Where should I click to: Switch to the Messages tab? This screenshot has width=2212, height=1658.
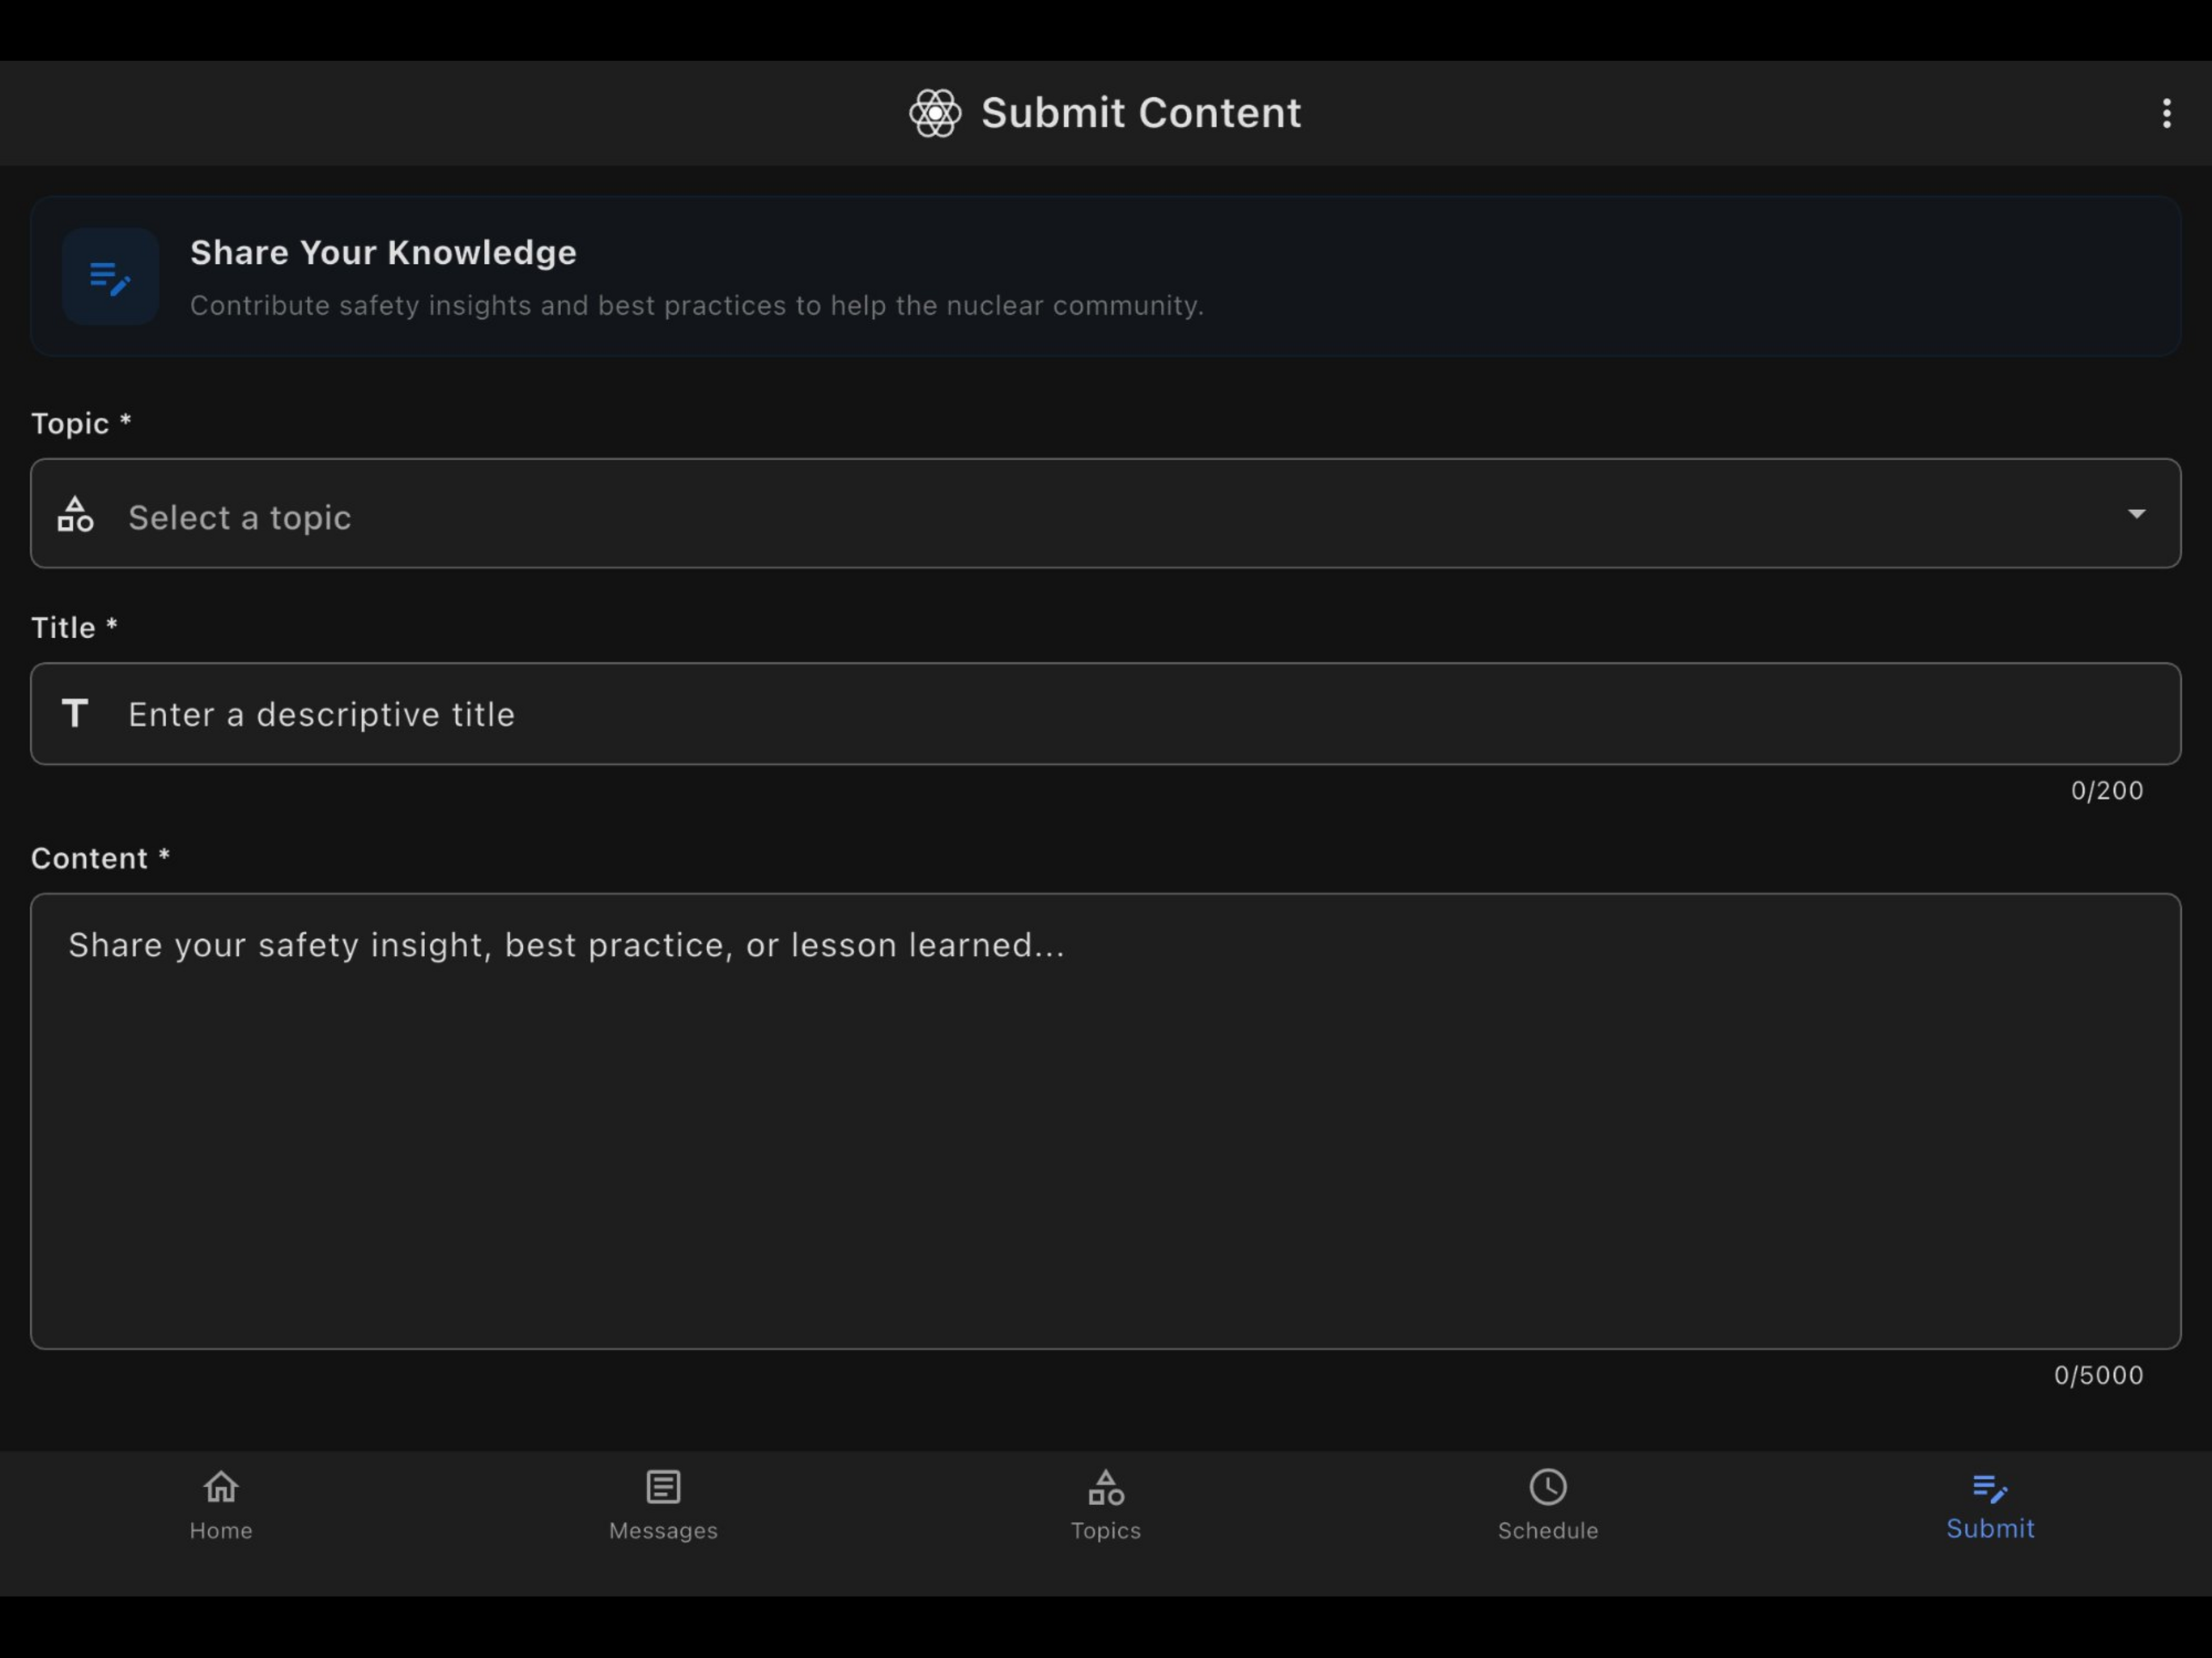point(663,1506)
